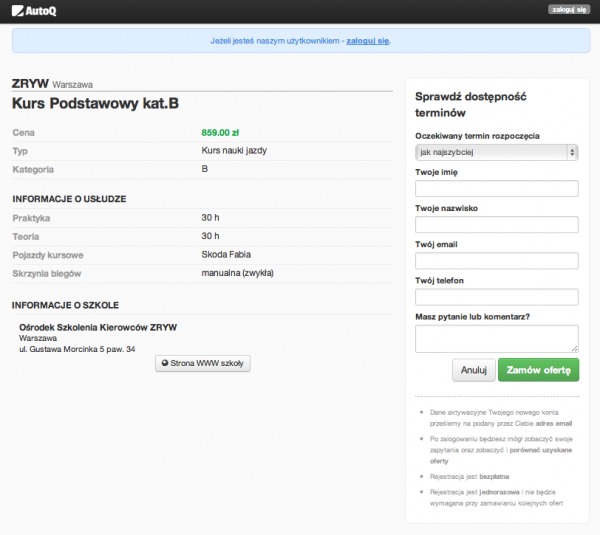Click the question or comment textarea
This screenshot has width=600, height=535.
(496, 339)
